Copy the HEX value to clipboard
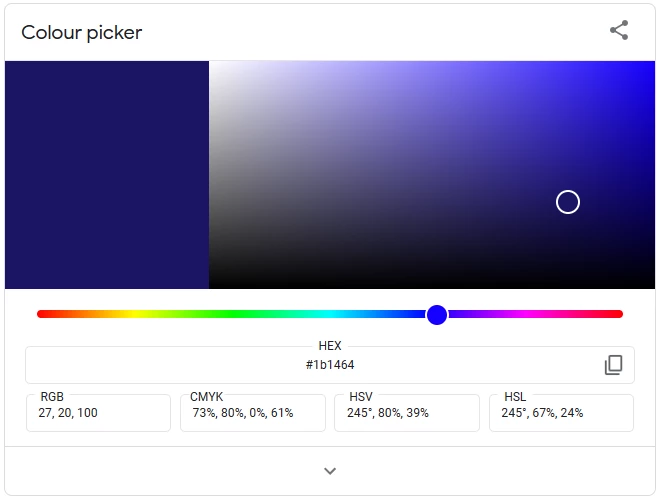Image resolution: width=660 pixels, height=500 pixels. click(x=613, y=365)
